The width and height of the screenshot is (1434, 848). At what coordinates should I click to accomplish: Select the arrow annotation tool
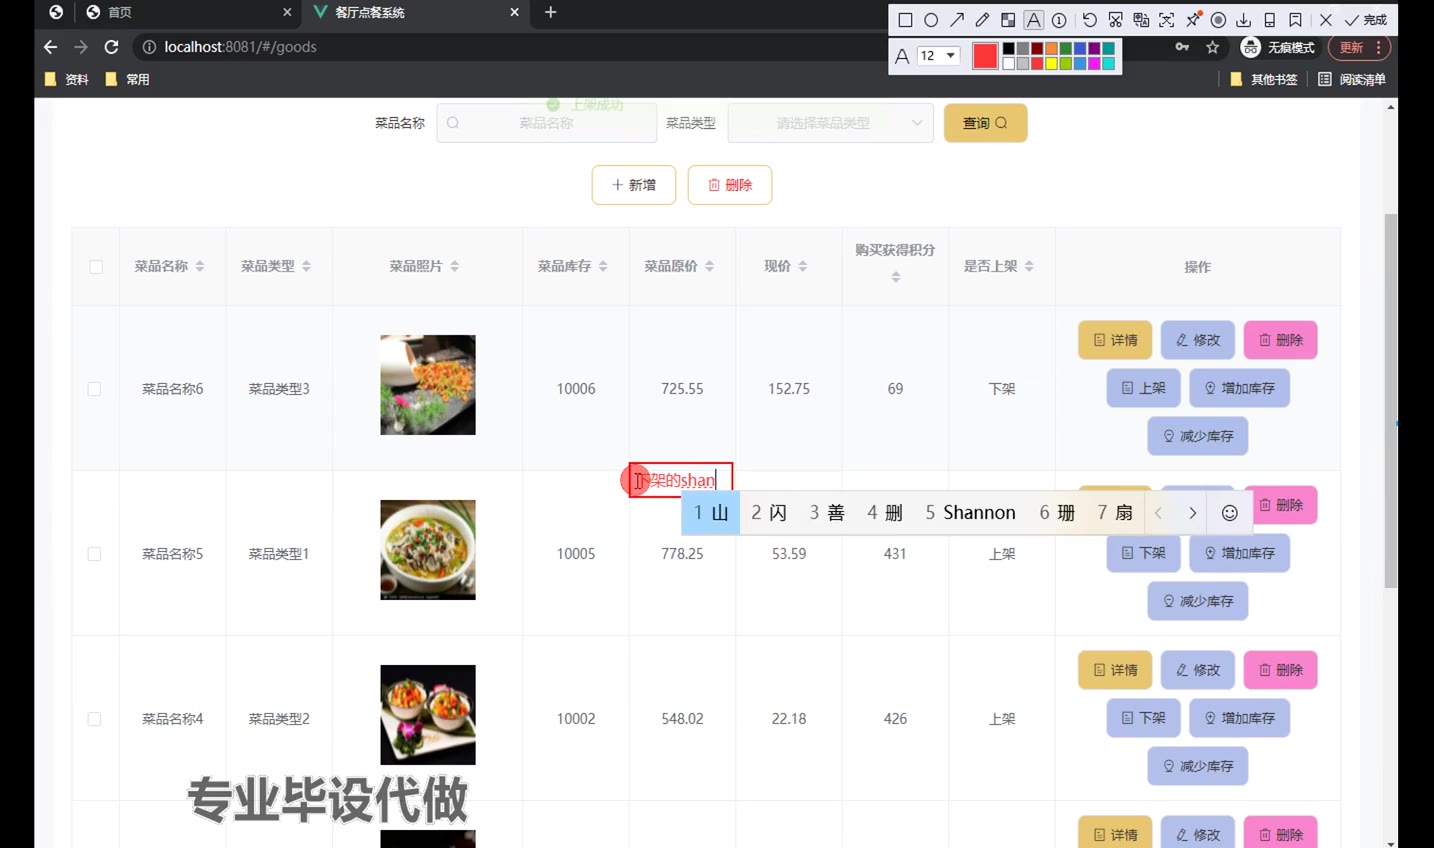[x=957, y=20]
